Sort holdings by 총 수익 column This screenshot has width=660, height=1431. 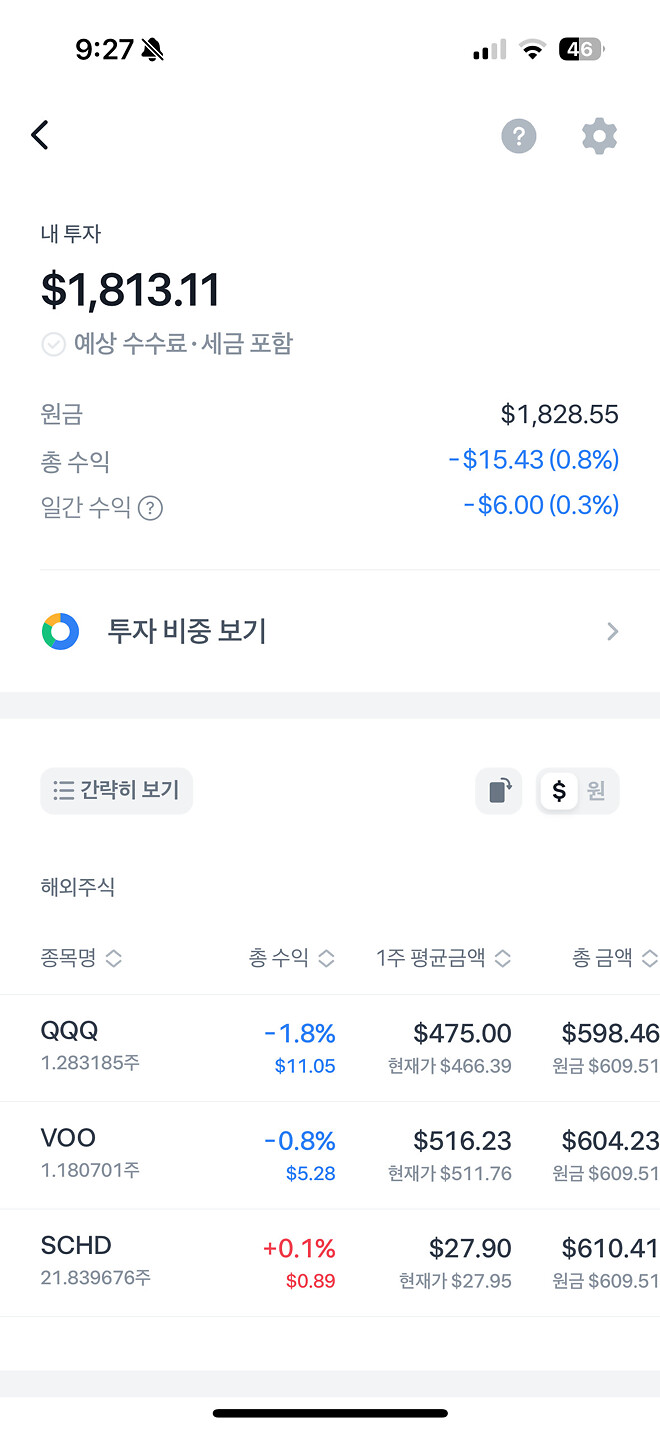click(289, 957)
